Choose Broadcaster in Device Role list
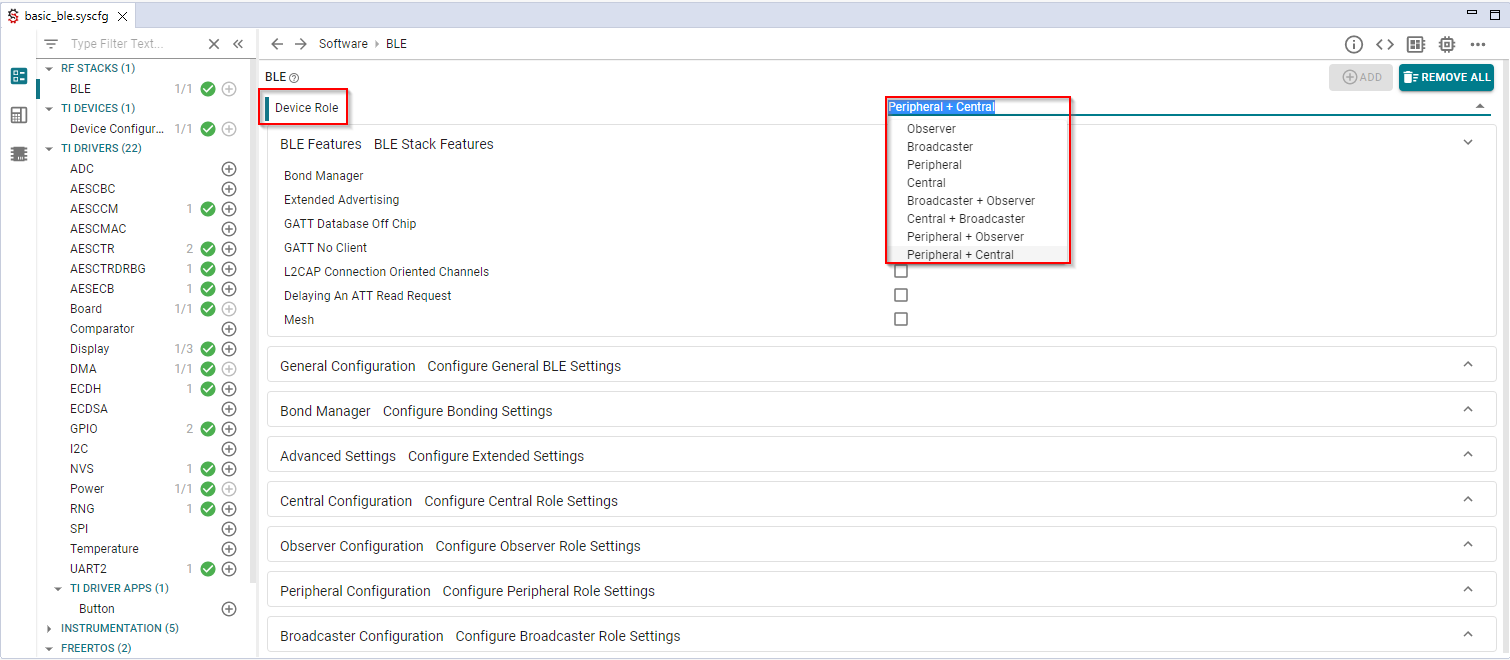The image size is (1510, 660). (x=939, y=147)
